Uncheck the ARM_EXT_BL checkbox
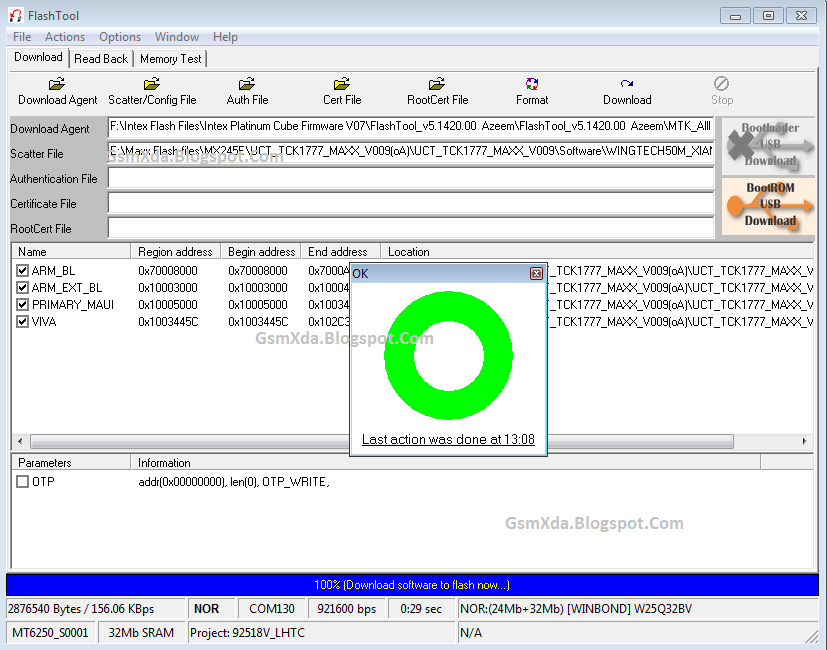Screen dimensions: 827x650 click(x=22, y=288)
